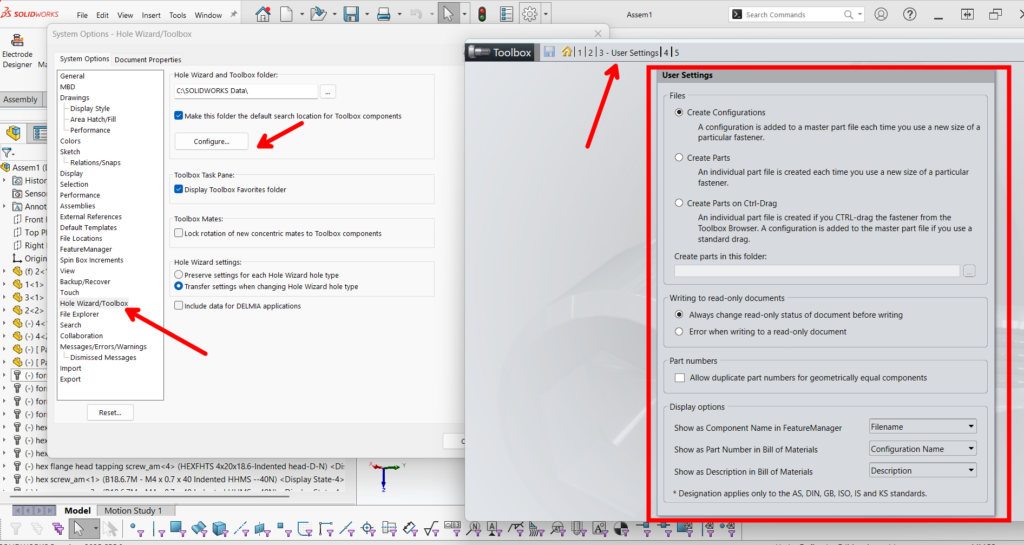
Task: Click the Create parts in this folder field
Action: click(817, 271)
